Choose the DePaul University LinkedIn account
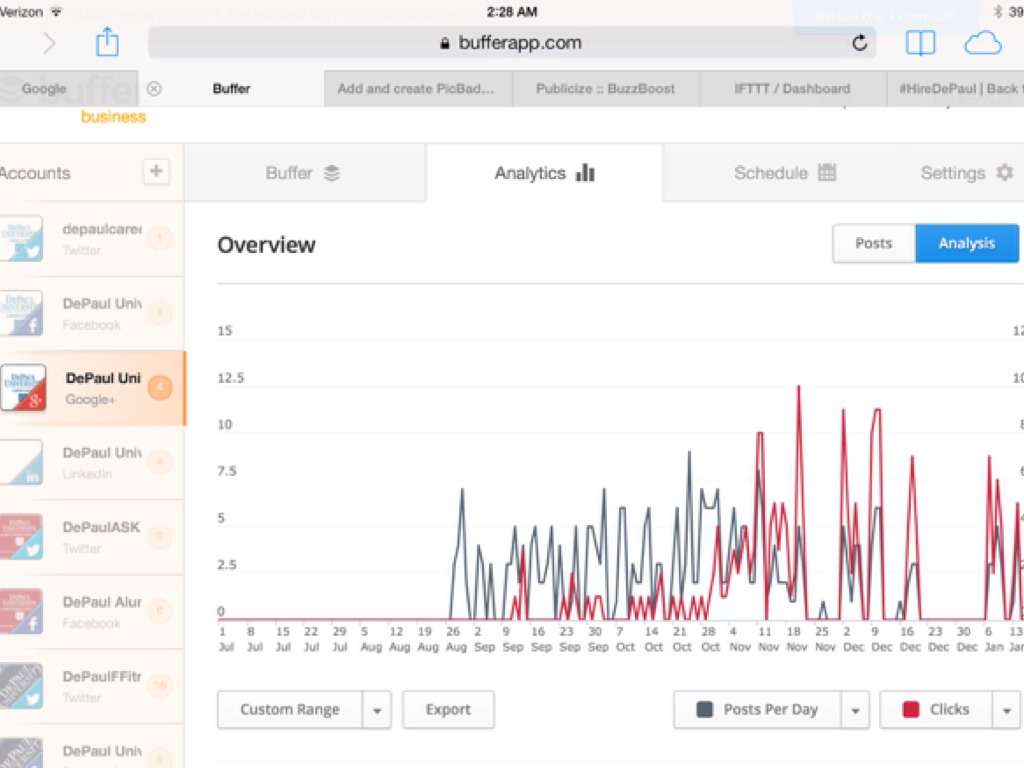1024x768 pixels. coord(90,462)
